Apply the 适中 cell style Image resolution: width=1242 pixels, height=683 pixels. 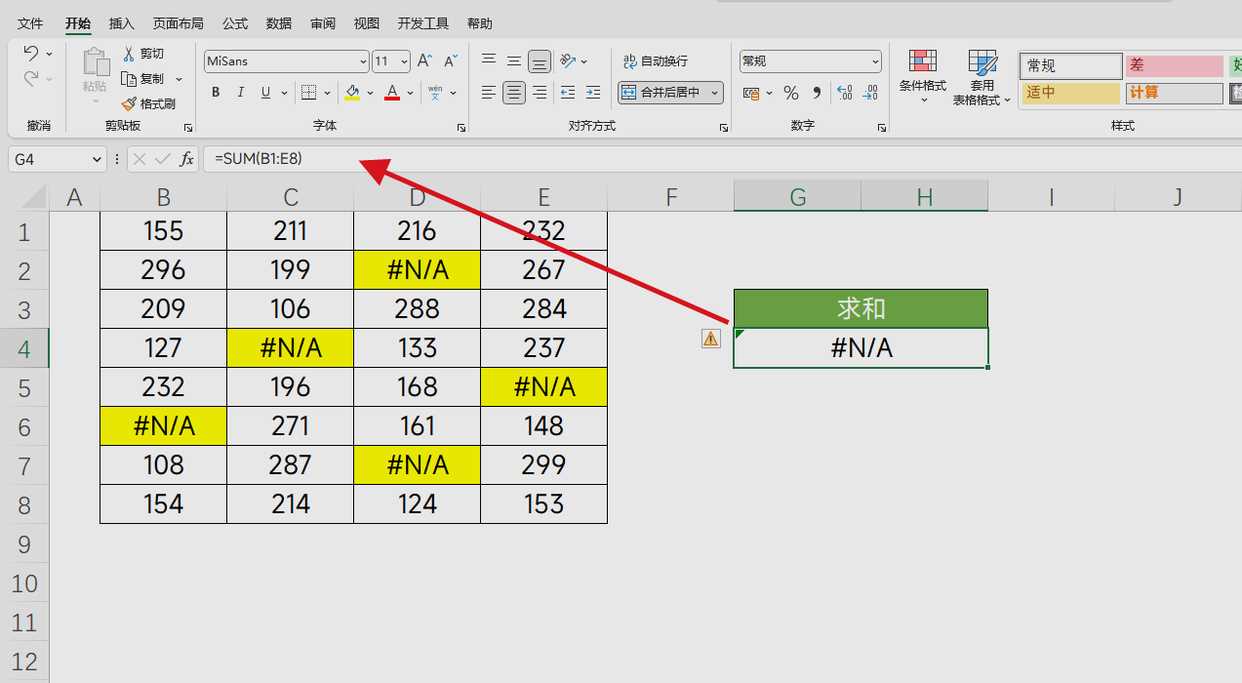point(1069,93)
